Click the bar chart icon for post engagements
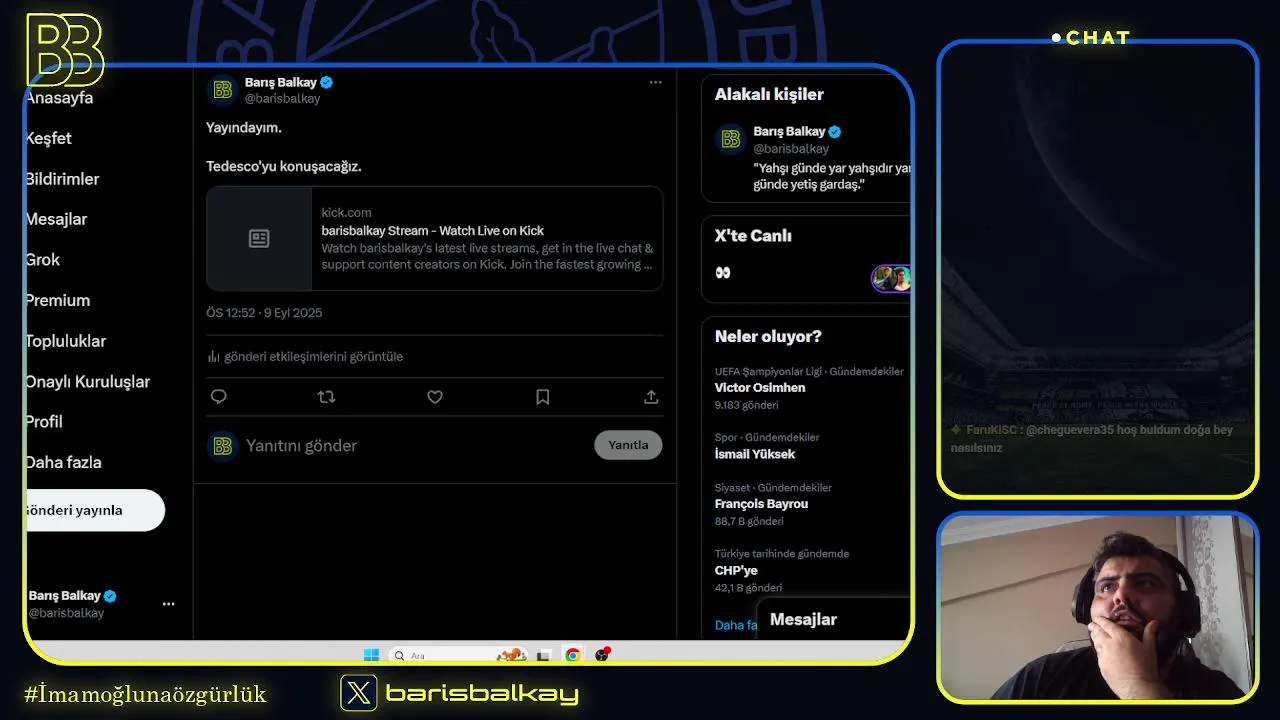The height and width of the screenshot is (720, 1280). coord(213,356)
